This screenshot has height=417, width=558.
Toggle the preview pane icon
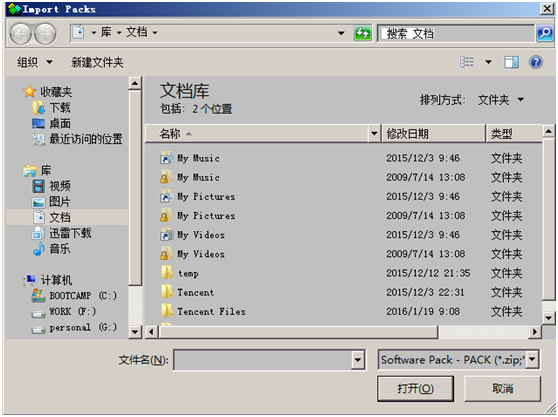coord(511,63)
